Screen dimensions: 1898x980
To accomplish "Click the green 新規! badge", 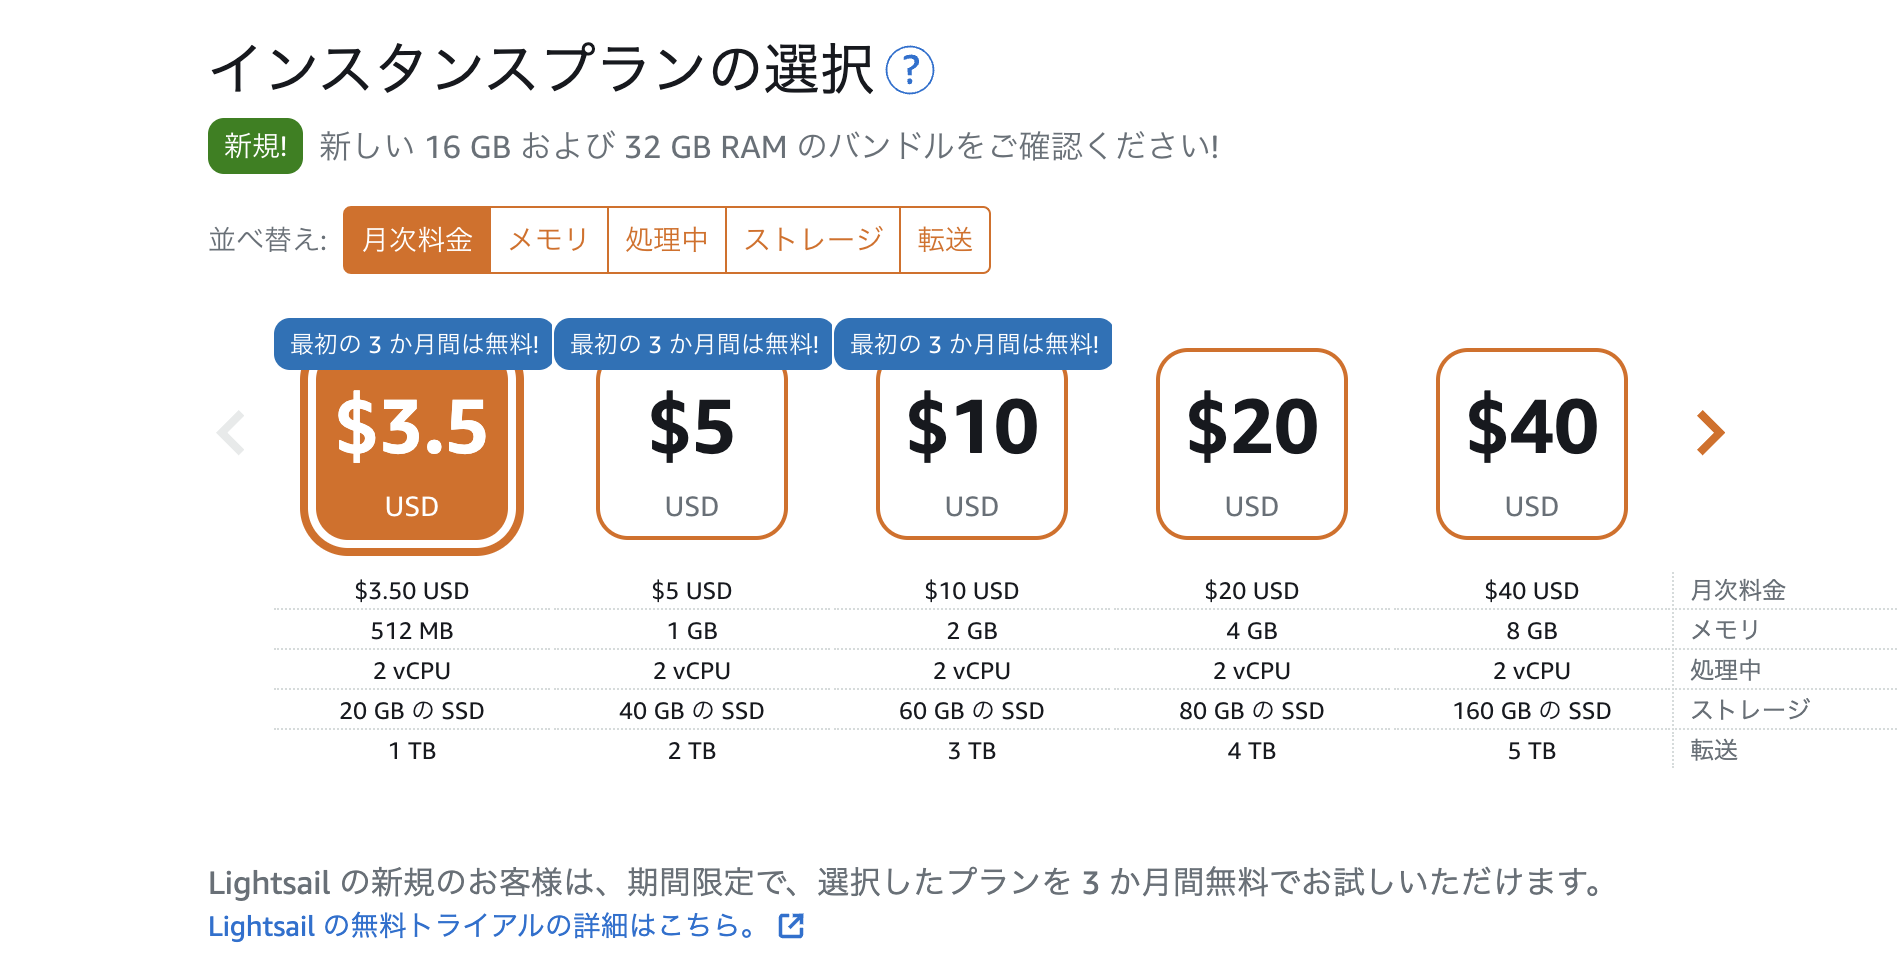I will 254,146.
